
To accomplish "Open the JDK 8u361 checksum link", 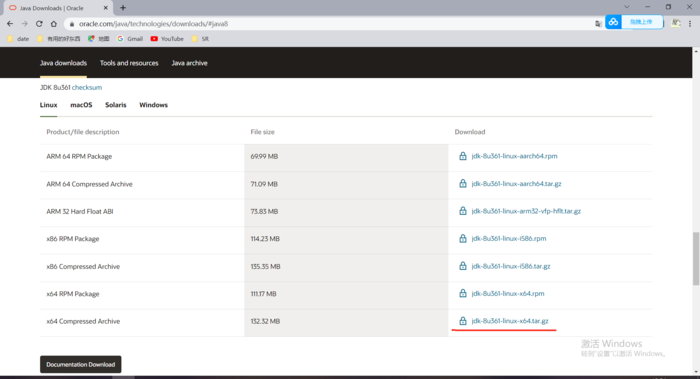I will pos(87,87).
